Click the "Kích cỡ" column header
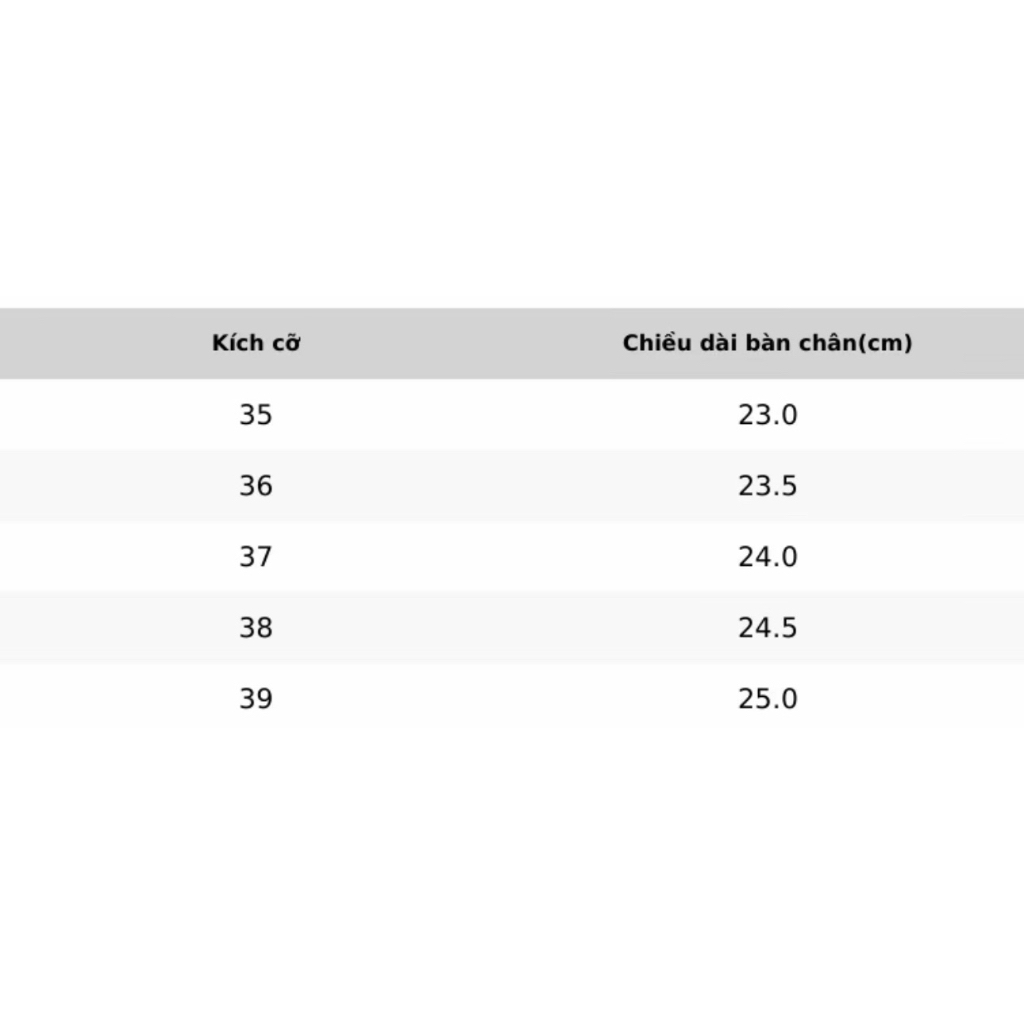The height and width of the screenshot is (1024, 1024). [x=256, y=343]
